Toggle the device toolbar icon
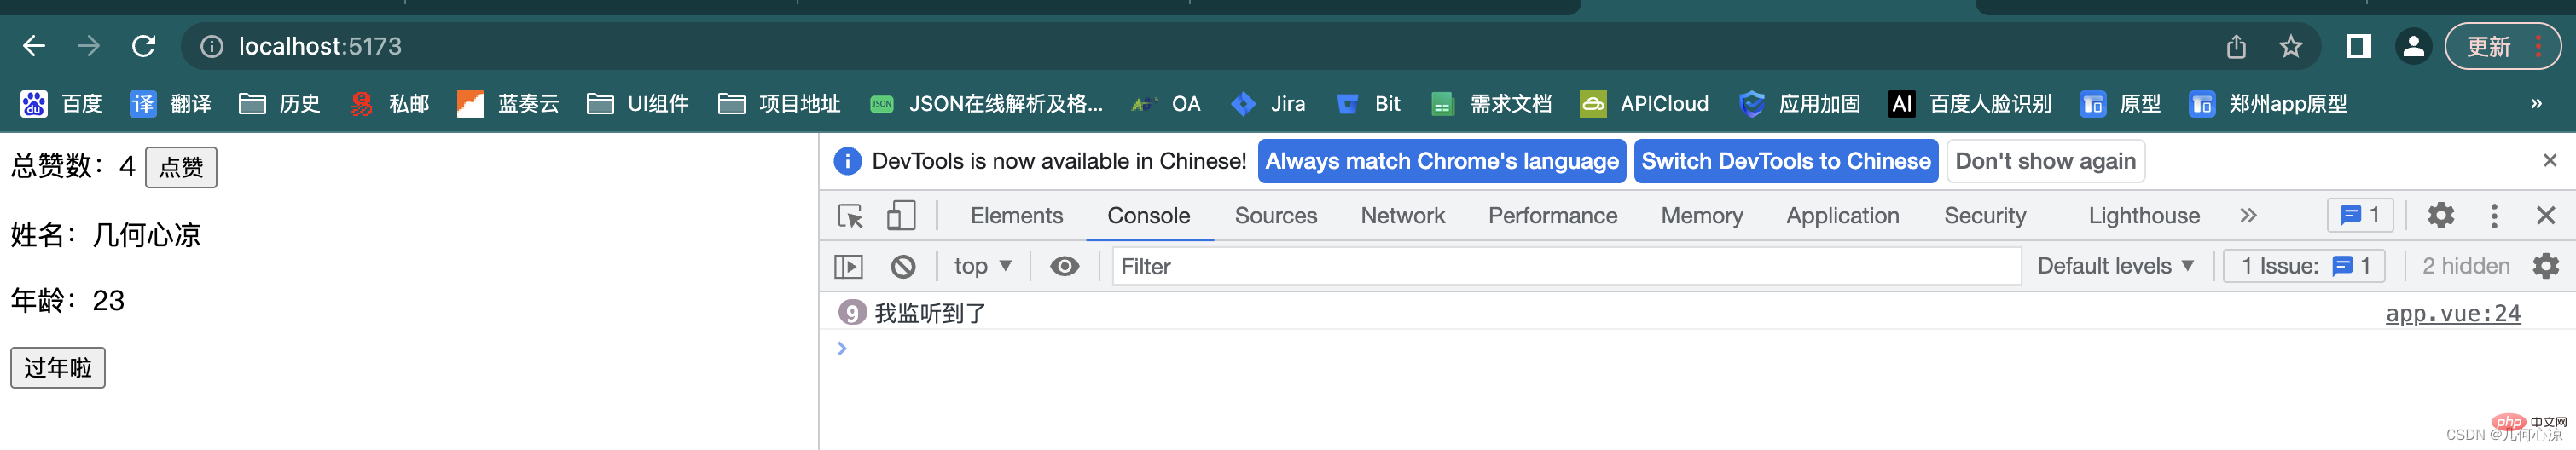 click(901, 216)
